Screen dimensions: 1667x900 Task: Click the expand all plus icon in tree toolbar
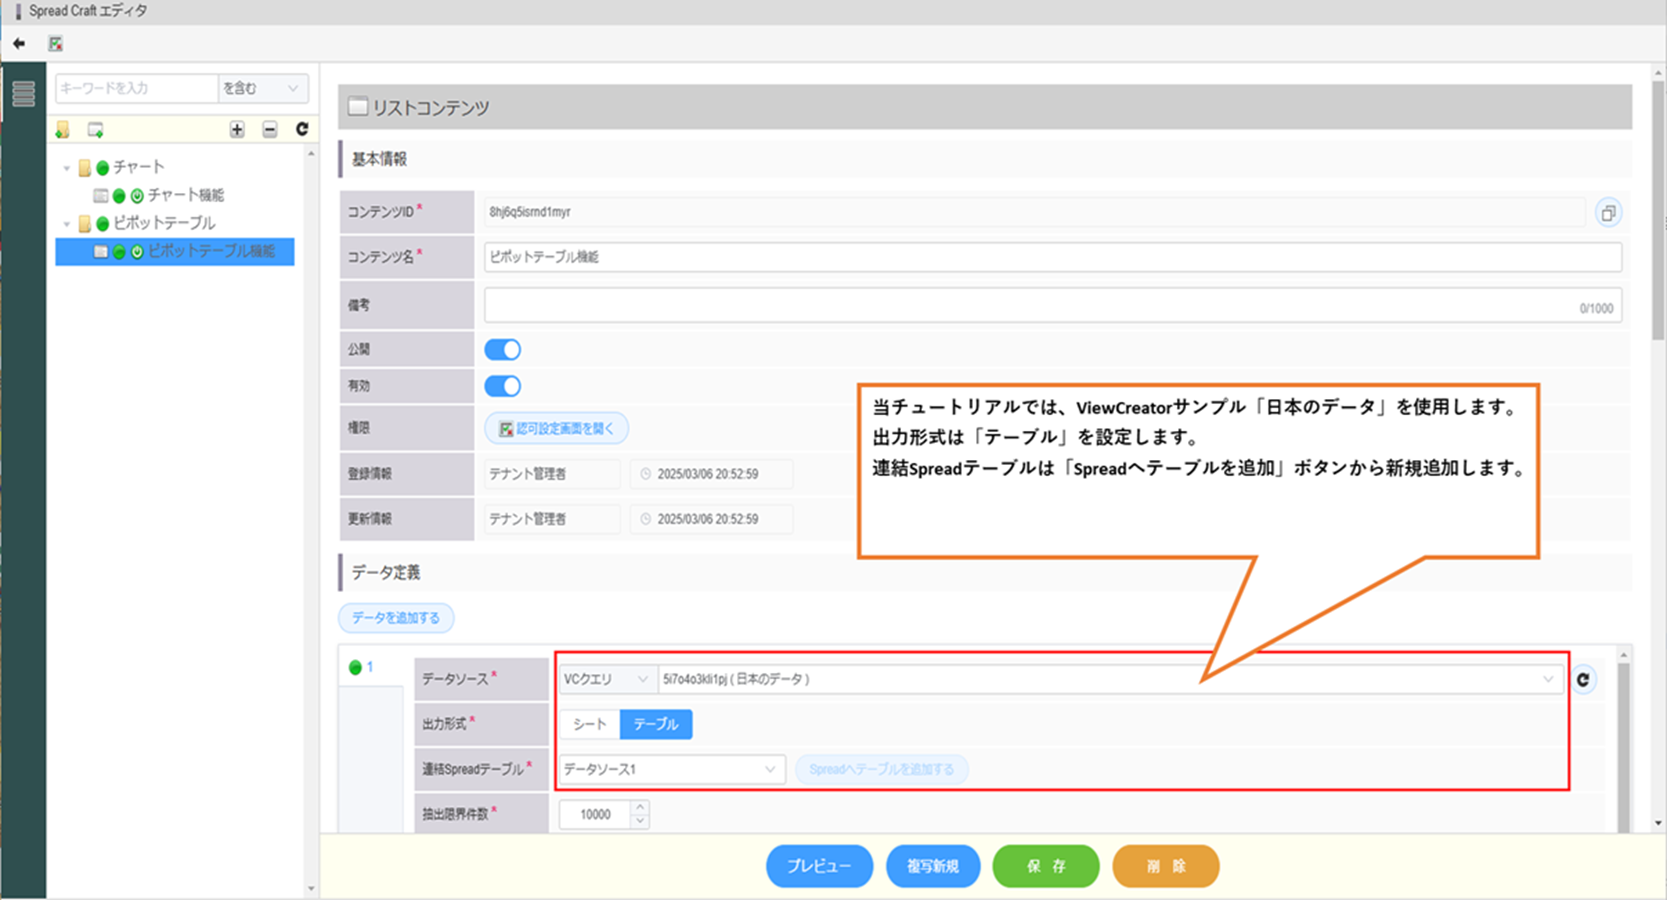pos(237,130)
